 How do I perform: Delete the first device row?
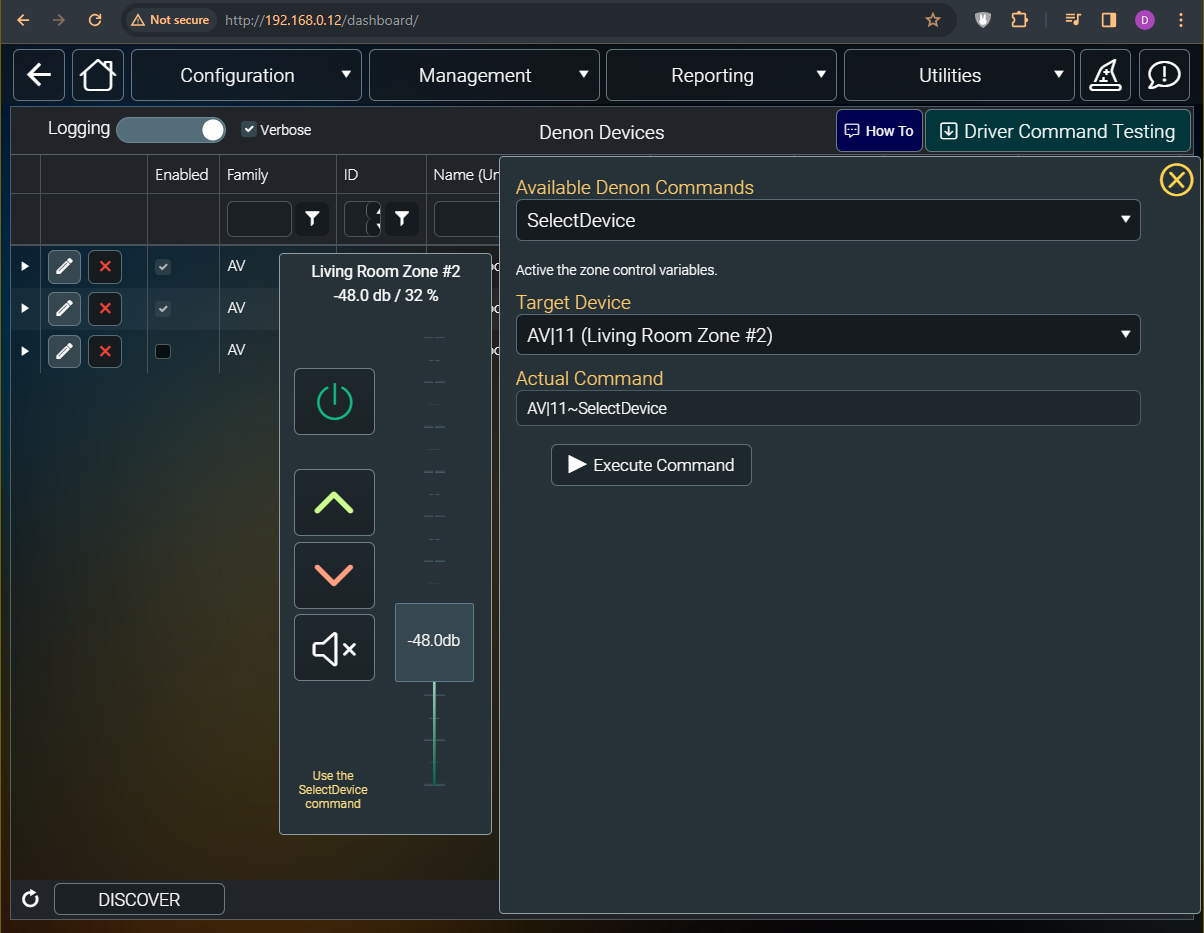click(x=105, y=267)
